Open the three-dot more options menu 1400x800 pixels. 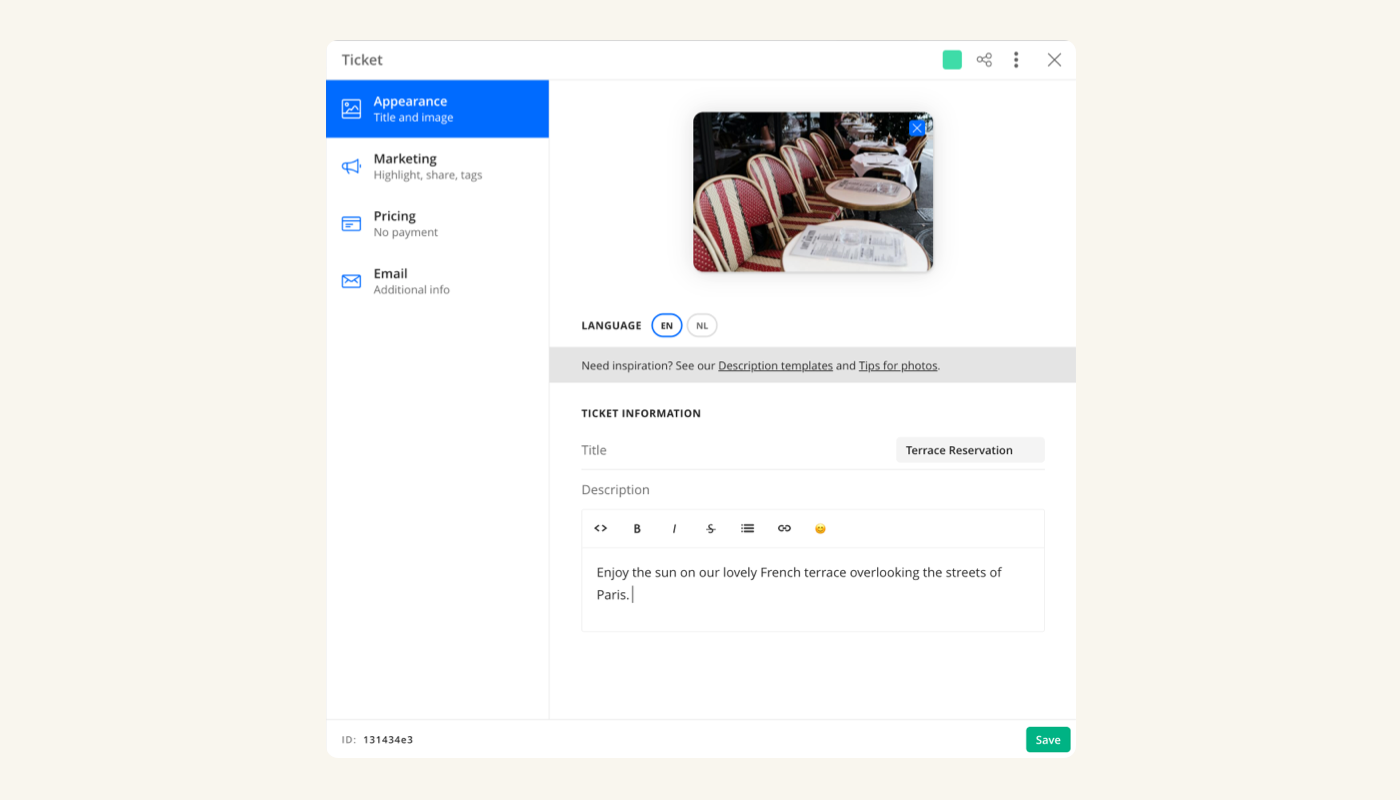[1016, 60]
